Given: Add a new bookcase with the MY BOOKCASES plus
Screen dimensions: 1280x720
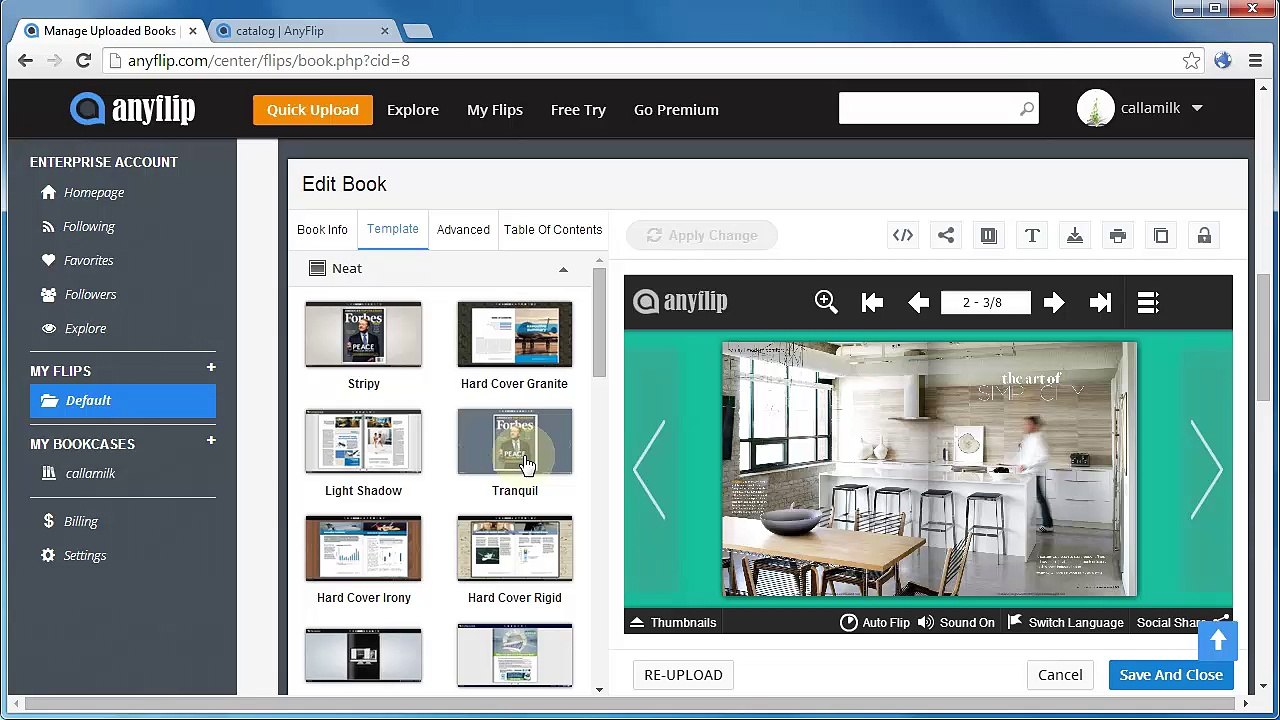Looking at the screenshot, I should click(x=211, y=441).
